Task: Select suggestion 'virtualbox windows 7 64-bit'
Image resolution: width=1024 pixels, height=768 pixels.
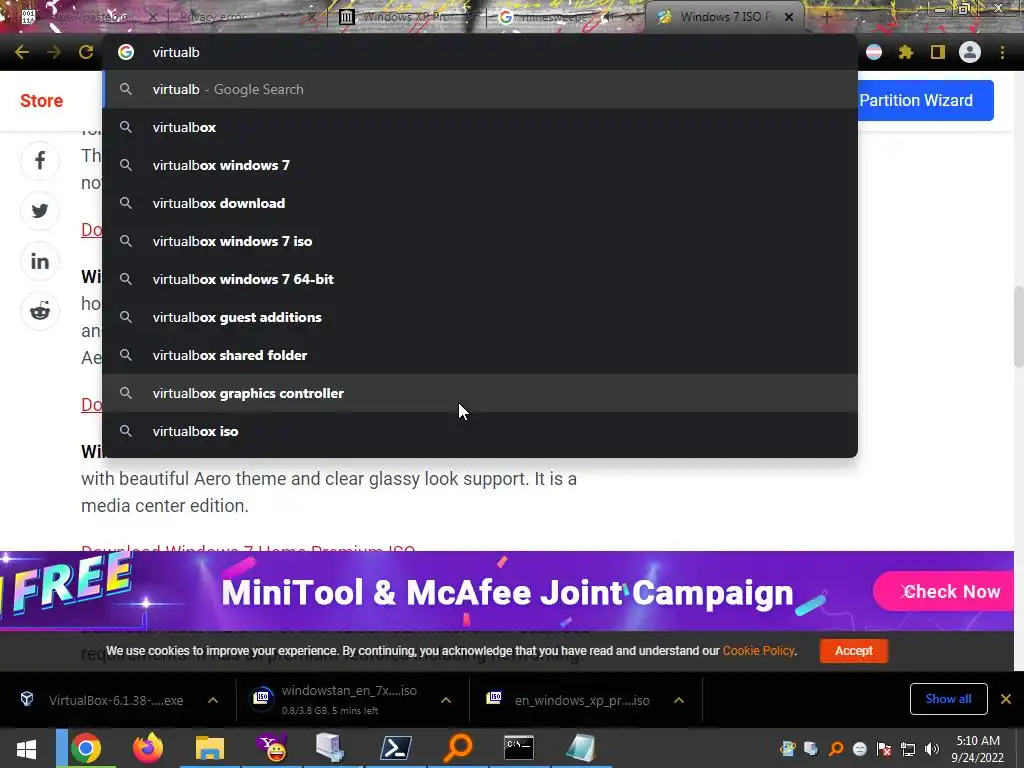Action: click(480, 279)
